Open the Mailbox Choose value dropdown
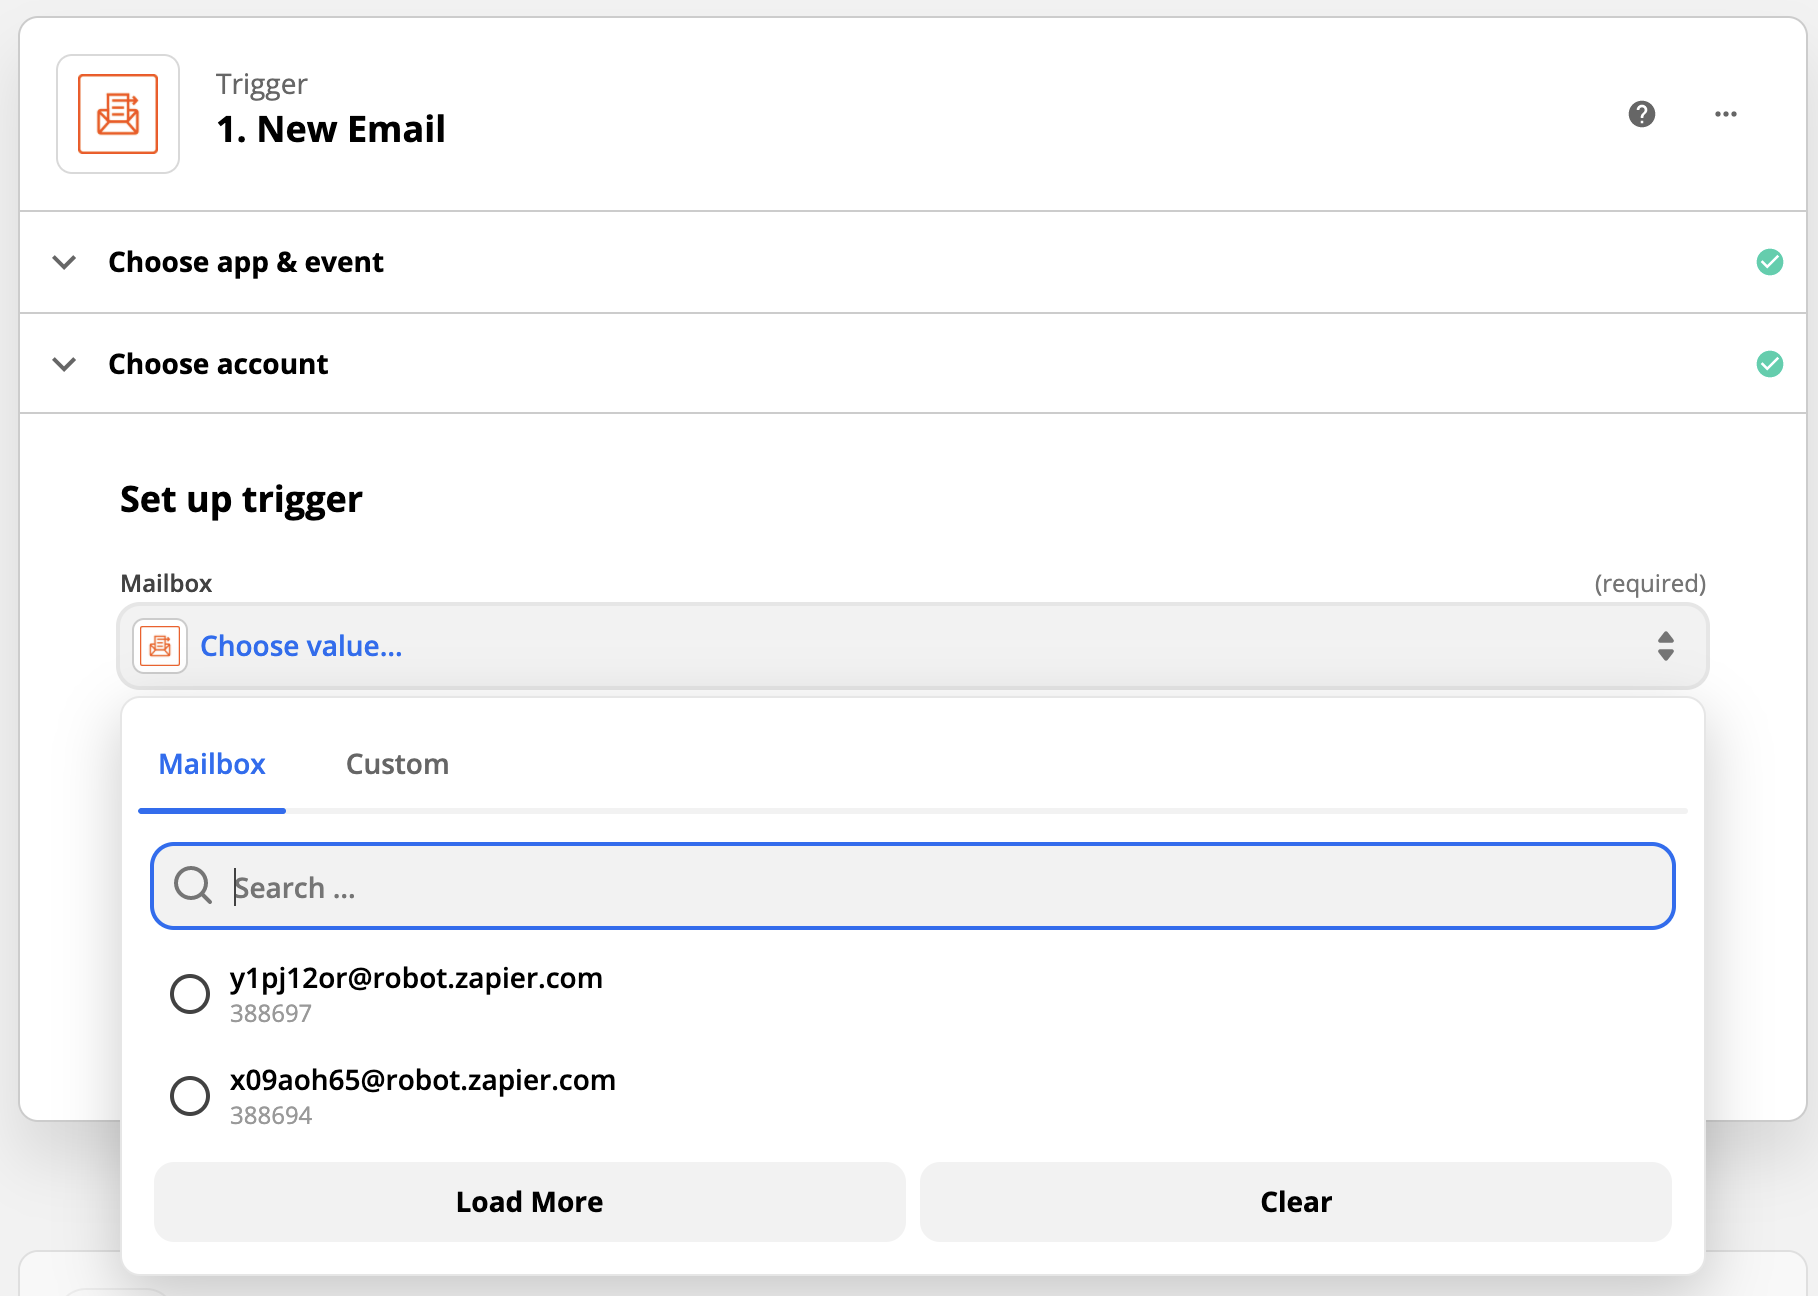The width and height of the screenshot is (1818, 1296). (912, 646)
